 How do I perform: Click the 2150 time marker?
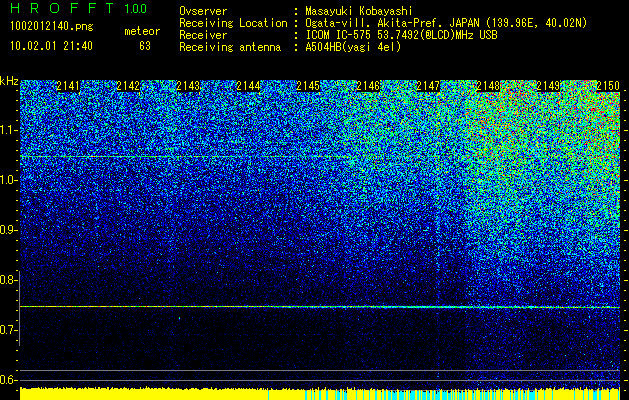pyautogui.click(x=608, y=86)
